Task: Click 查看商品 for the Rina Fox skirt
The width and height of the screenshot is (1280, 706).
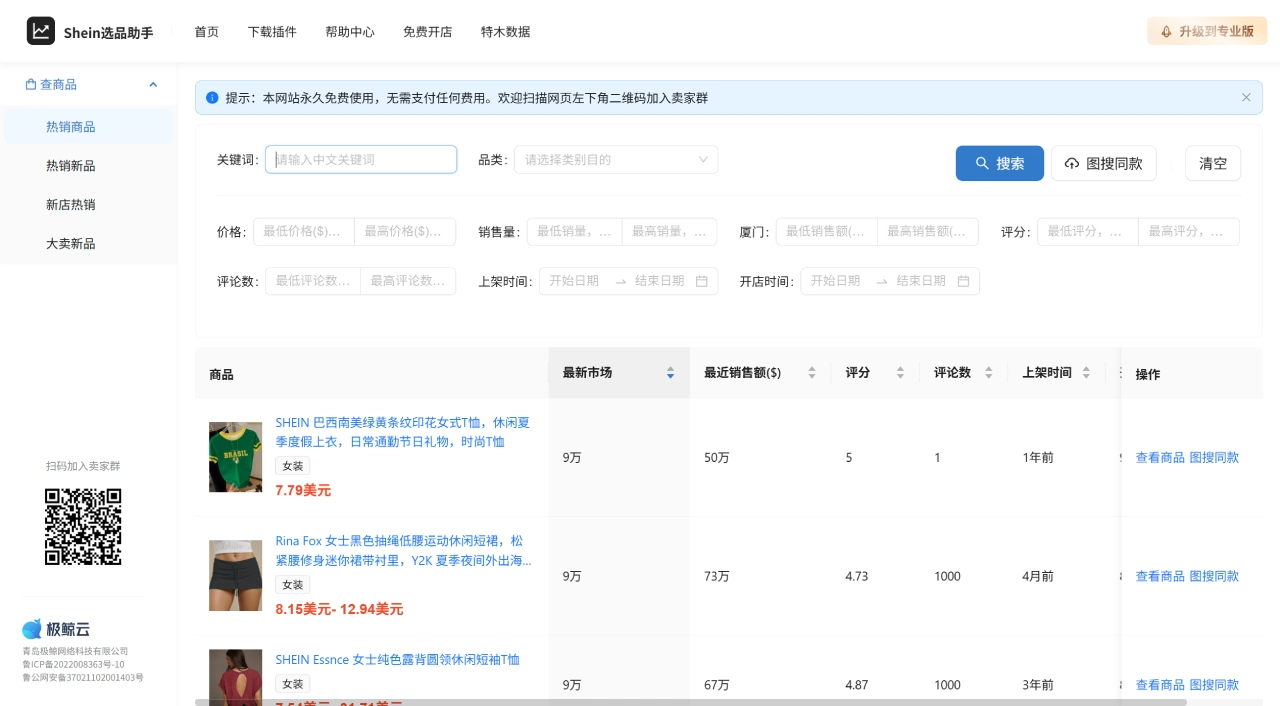Action: (x=1160, y=576)
